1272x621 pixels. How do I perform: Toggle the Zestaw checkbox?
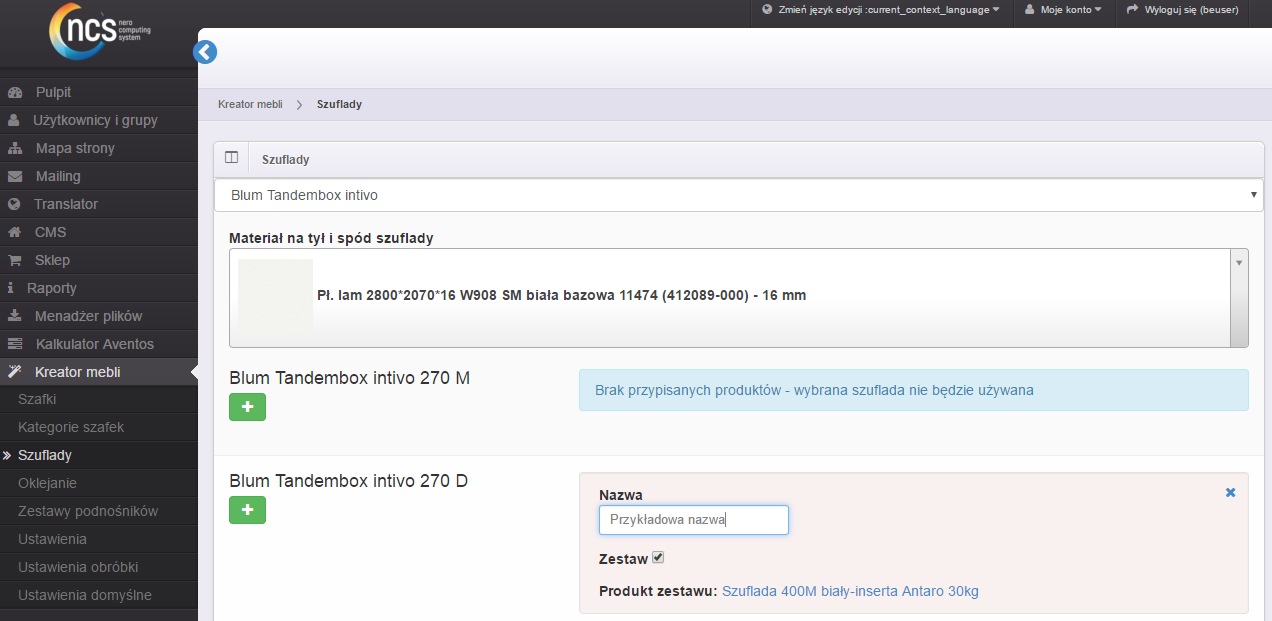pyautogui.click(x=658, y=558)
